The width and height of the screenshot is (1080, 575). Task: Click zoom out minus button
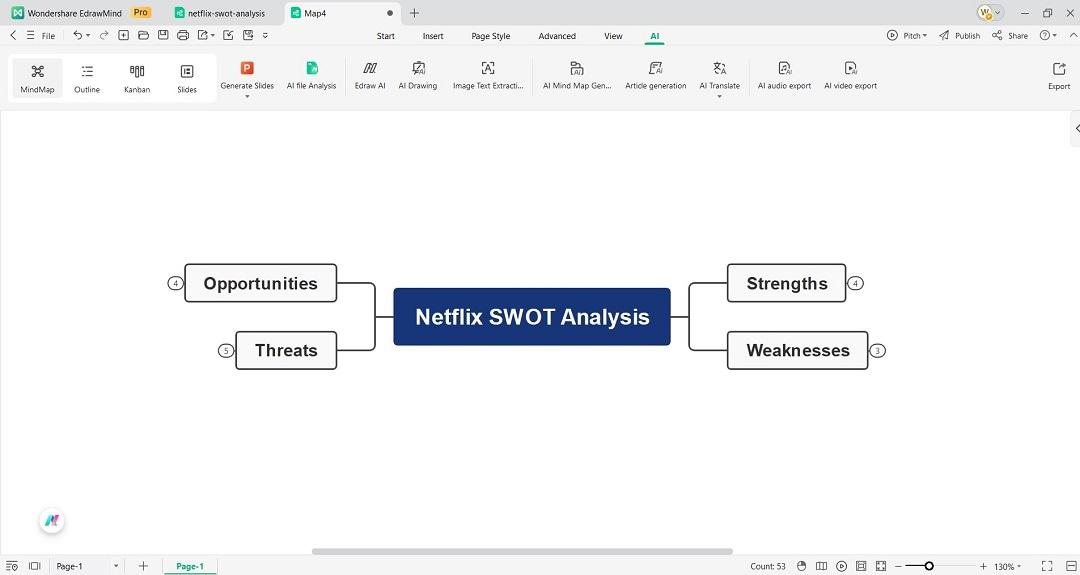point(898,566)
